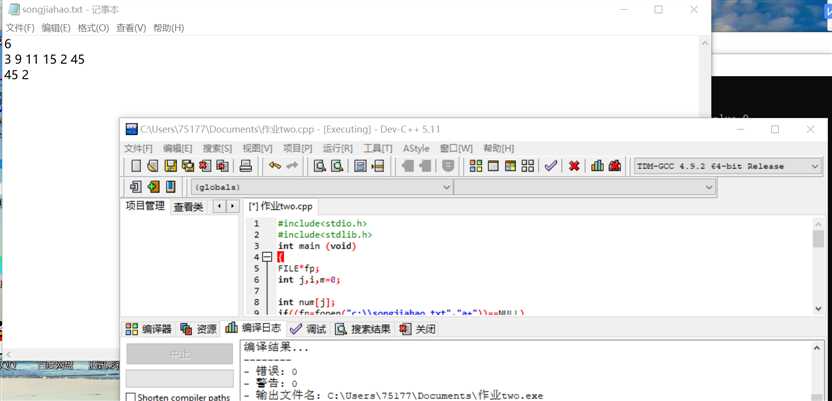Screen dimensions: 832x401
Task: Open 帮助(H) menu in Notepad window
Action: [169, 28]
